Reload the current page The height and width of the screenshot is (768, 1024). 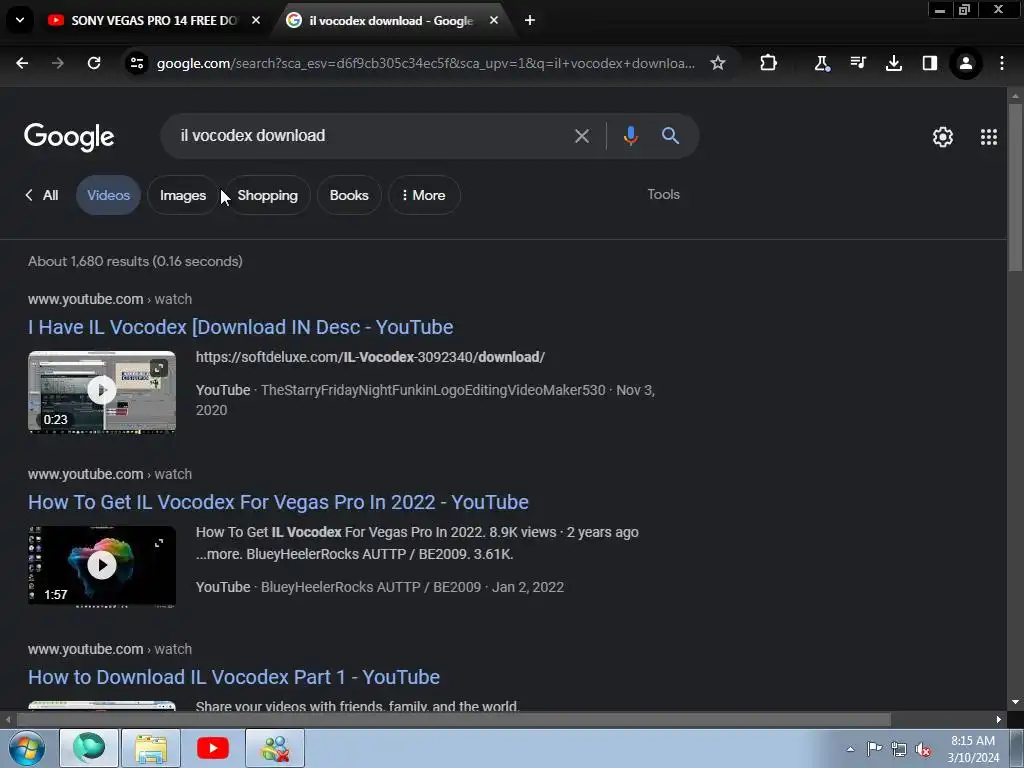pyautogui.click(x=94, y=63)
